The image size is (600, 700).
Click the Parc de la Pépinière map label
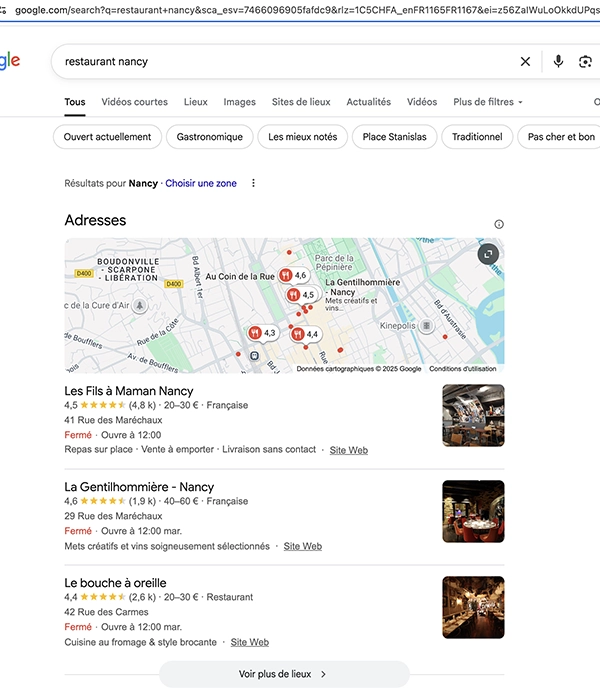click(335, 262)
